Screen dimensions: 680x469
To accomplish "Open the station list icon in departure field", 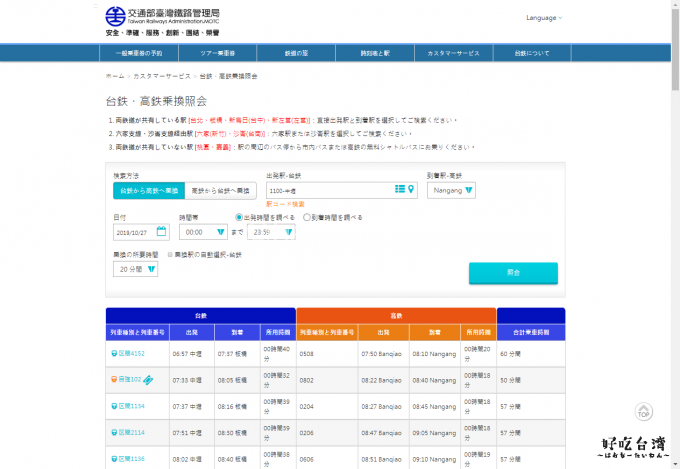I will click(x=400, y=189).
